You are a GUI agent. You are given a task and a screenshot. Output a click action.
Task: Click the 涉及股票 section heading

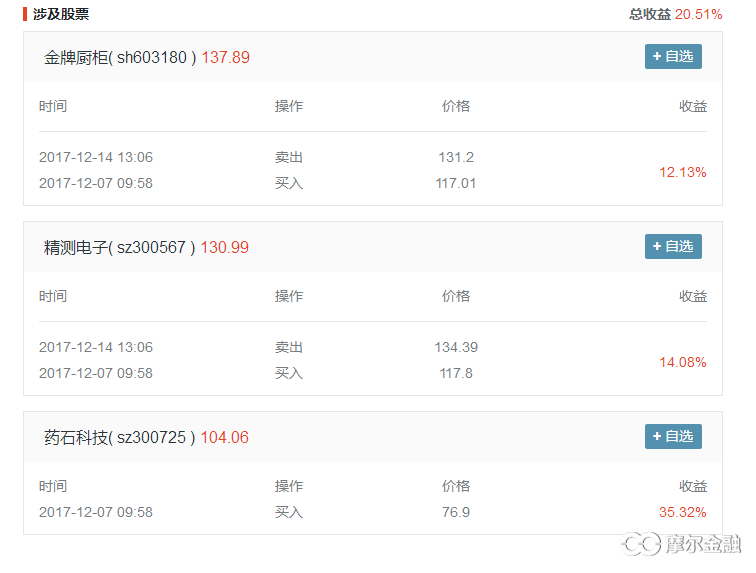pyautogui.click(x=61, y=14)
